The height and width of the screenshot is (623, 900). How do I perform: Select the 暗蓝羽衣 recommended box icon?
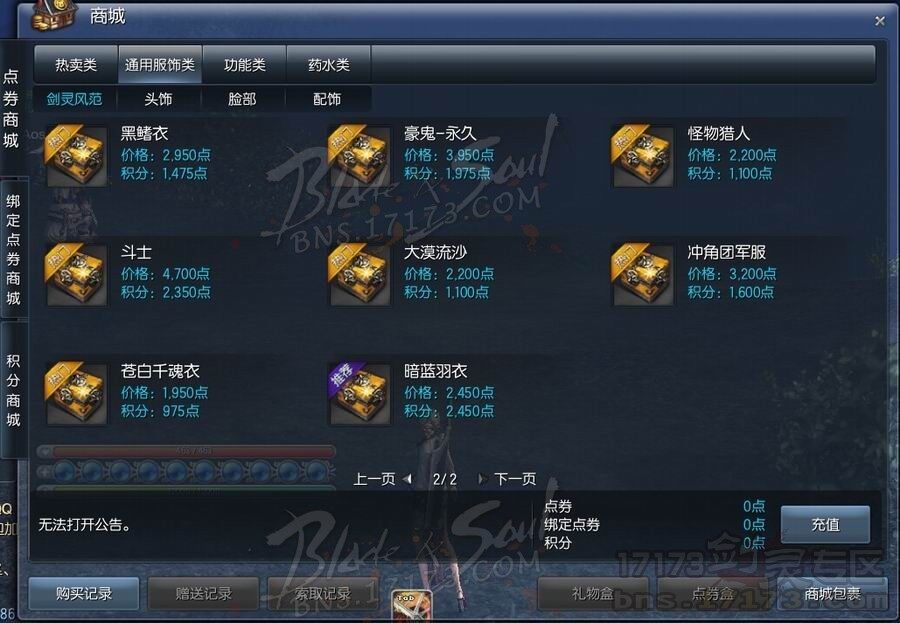(x=359, y=394)
